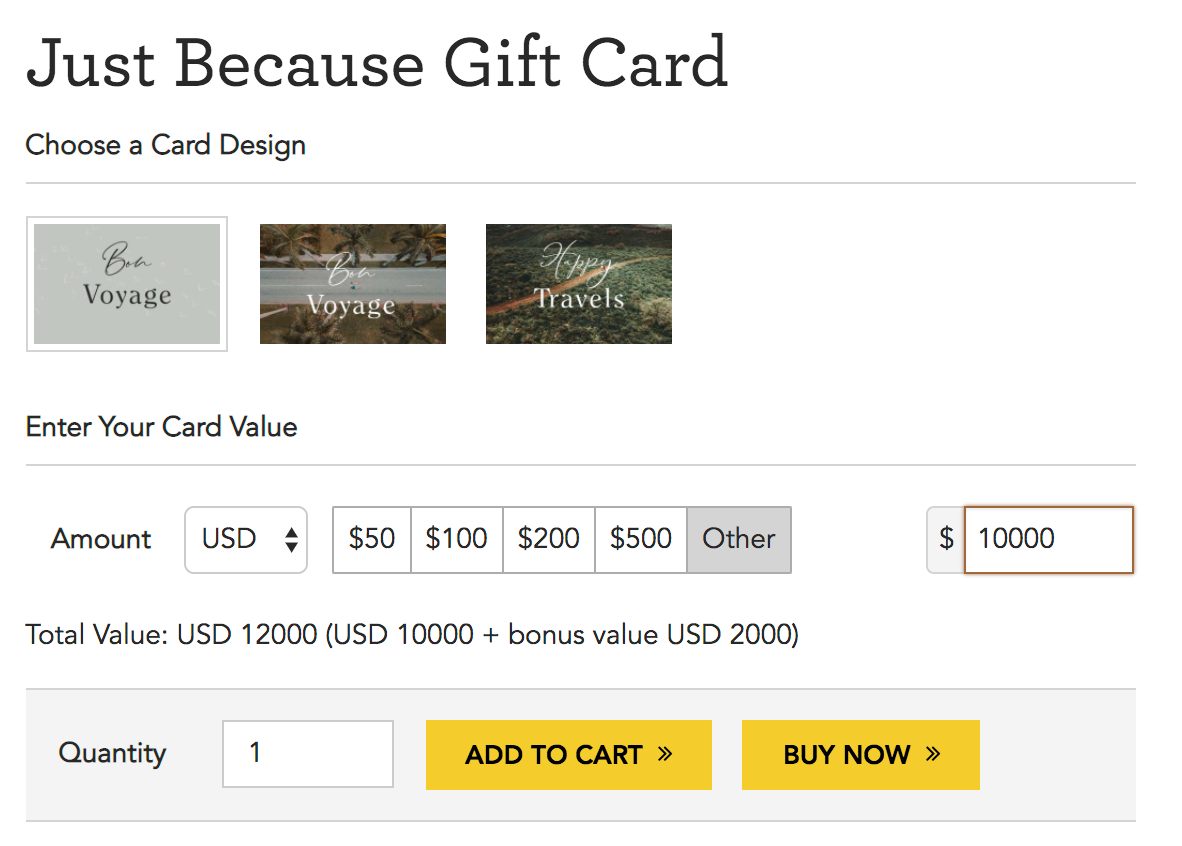Hit the Buy Now button

pos(860,754)
